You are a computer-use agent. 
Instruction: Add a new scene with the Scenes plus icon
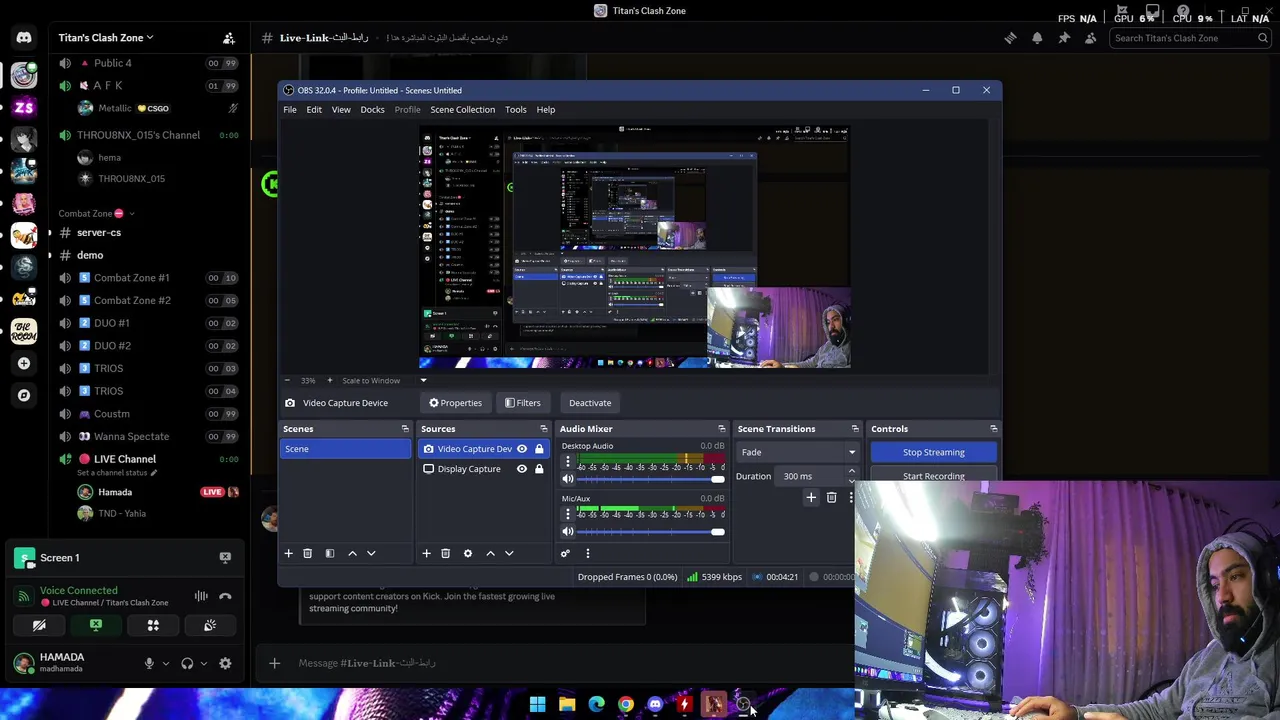click(288, 553)
